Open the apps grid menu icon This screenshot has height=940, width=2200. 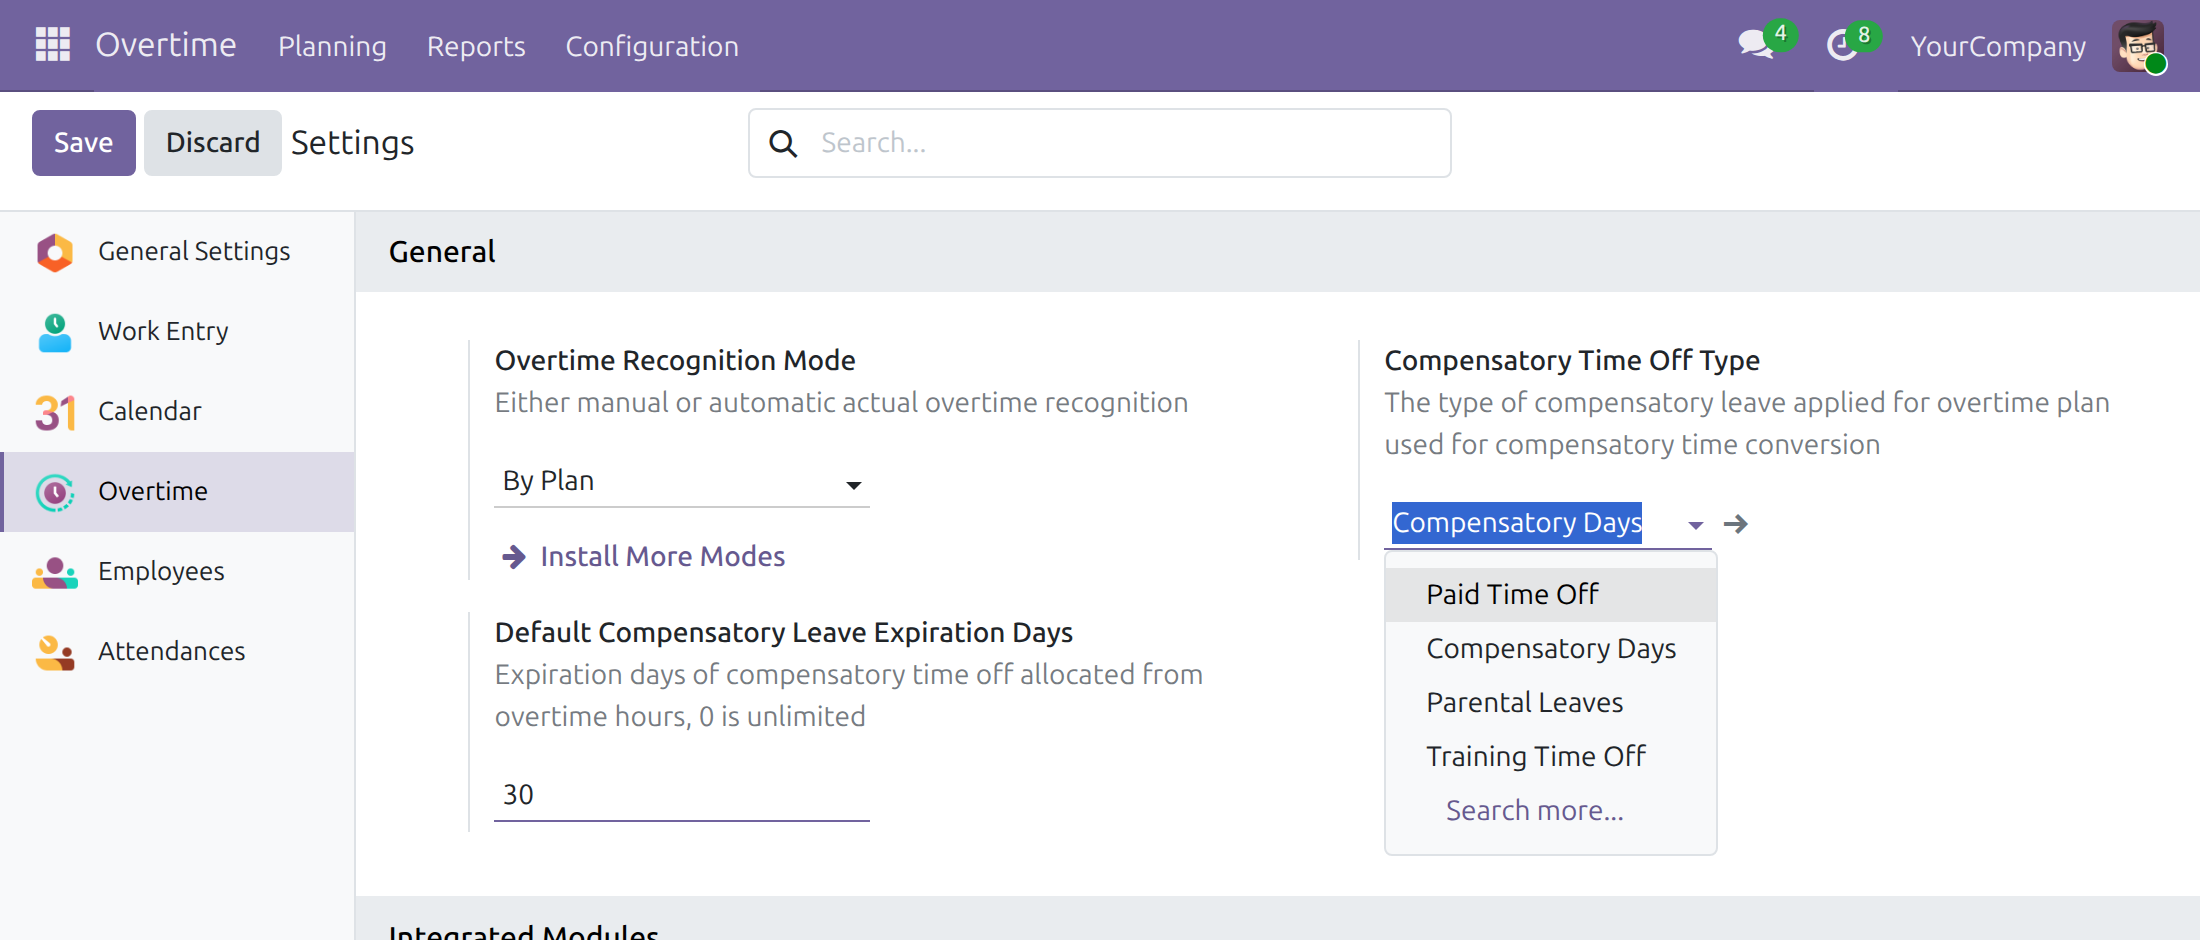tap(52, 45)
